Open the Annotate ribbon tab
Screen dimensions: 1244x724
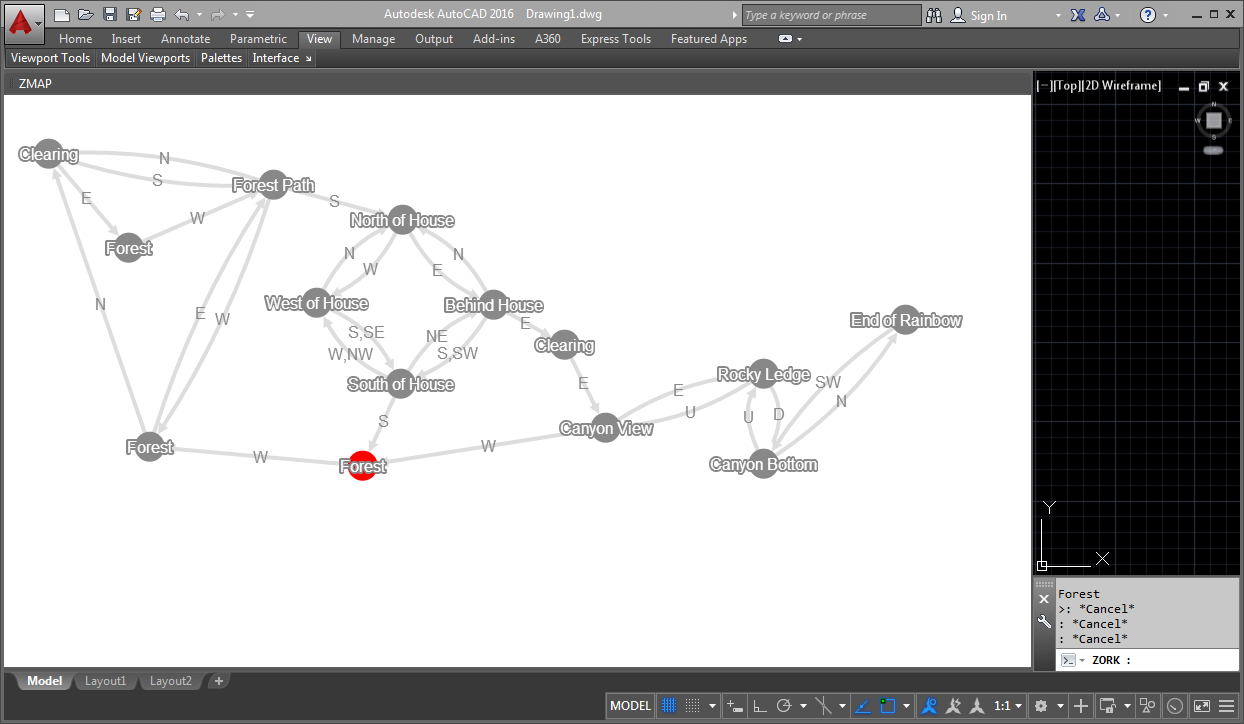click(x=185, y=39)
